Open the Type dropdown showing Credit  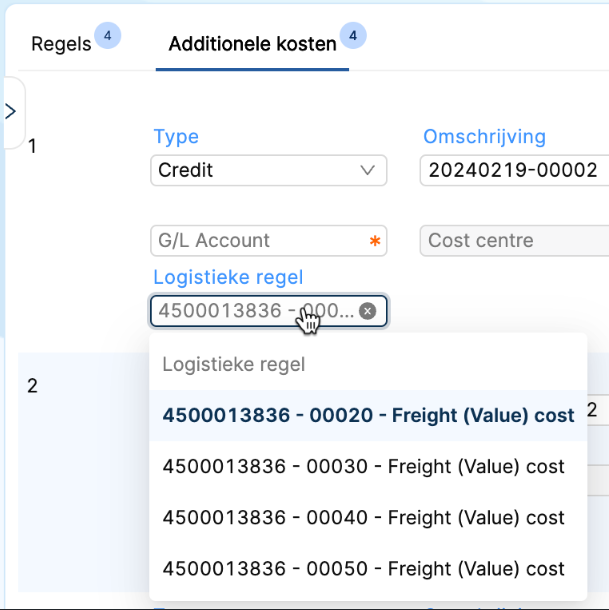[268, 170]
